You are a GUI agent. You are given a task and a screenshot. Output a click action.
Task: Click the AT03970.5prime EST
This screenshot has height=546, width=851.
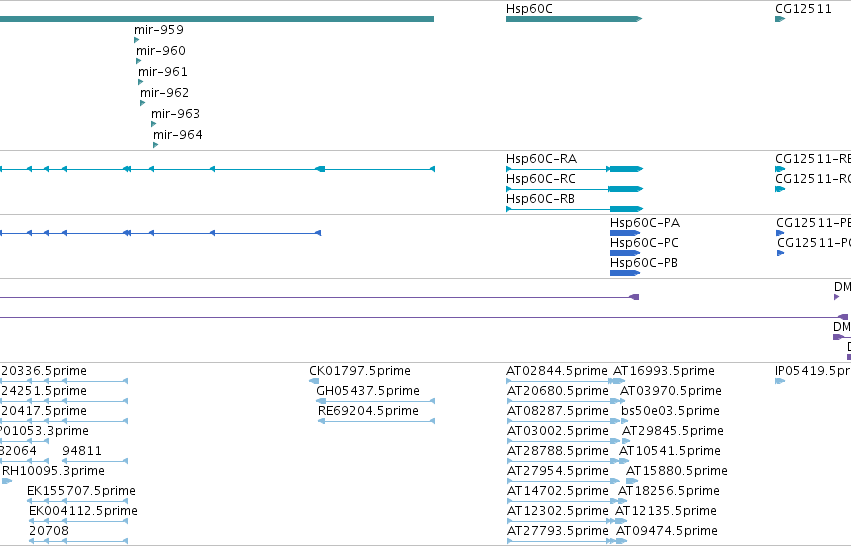[623, 401]
